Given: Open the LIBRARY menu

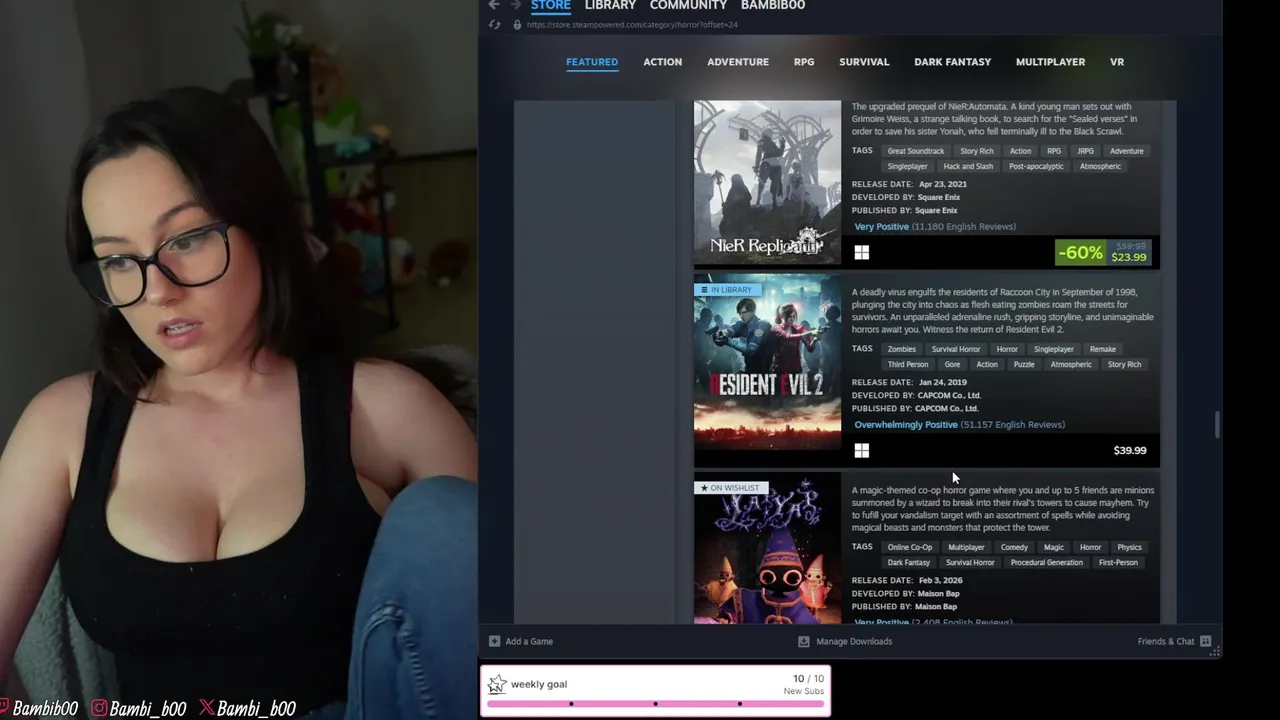Looking at the screenshot, I should (x=610, y=5).
